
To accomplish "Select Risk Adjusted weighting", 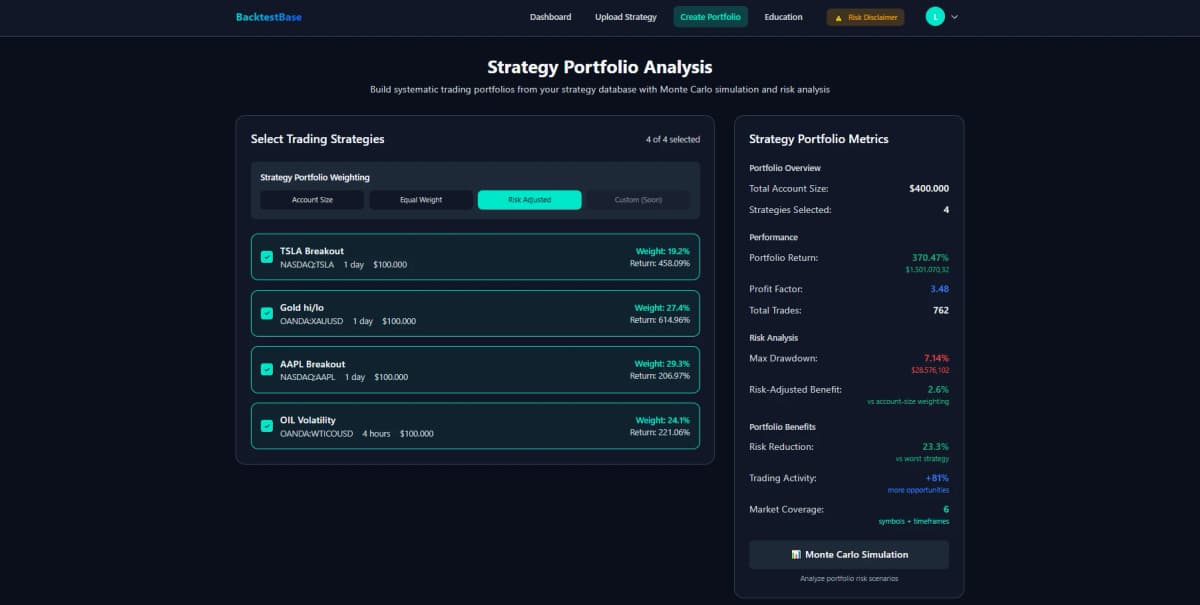I will [529, 199].
